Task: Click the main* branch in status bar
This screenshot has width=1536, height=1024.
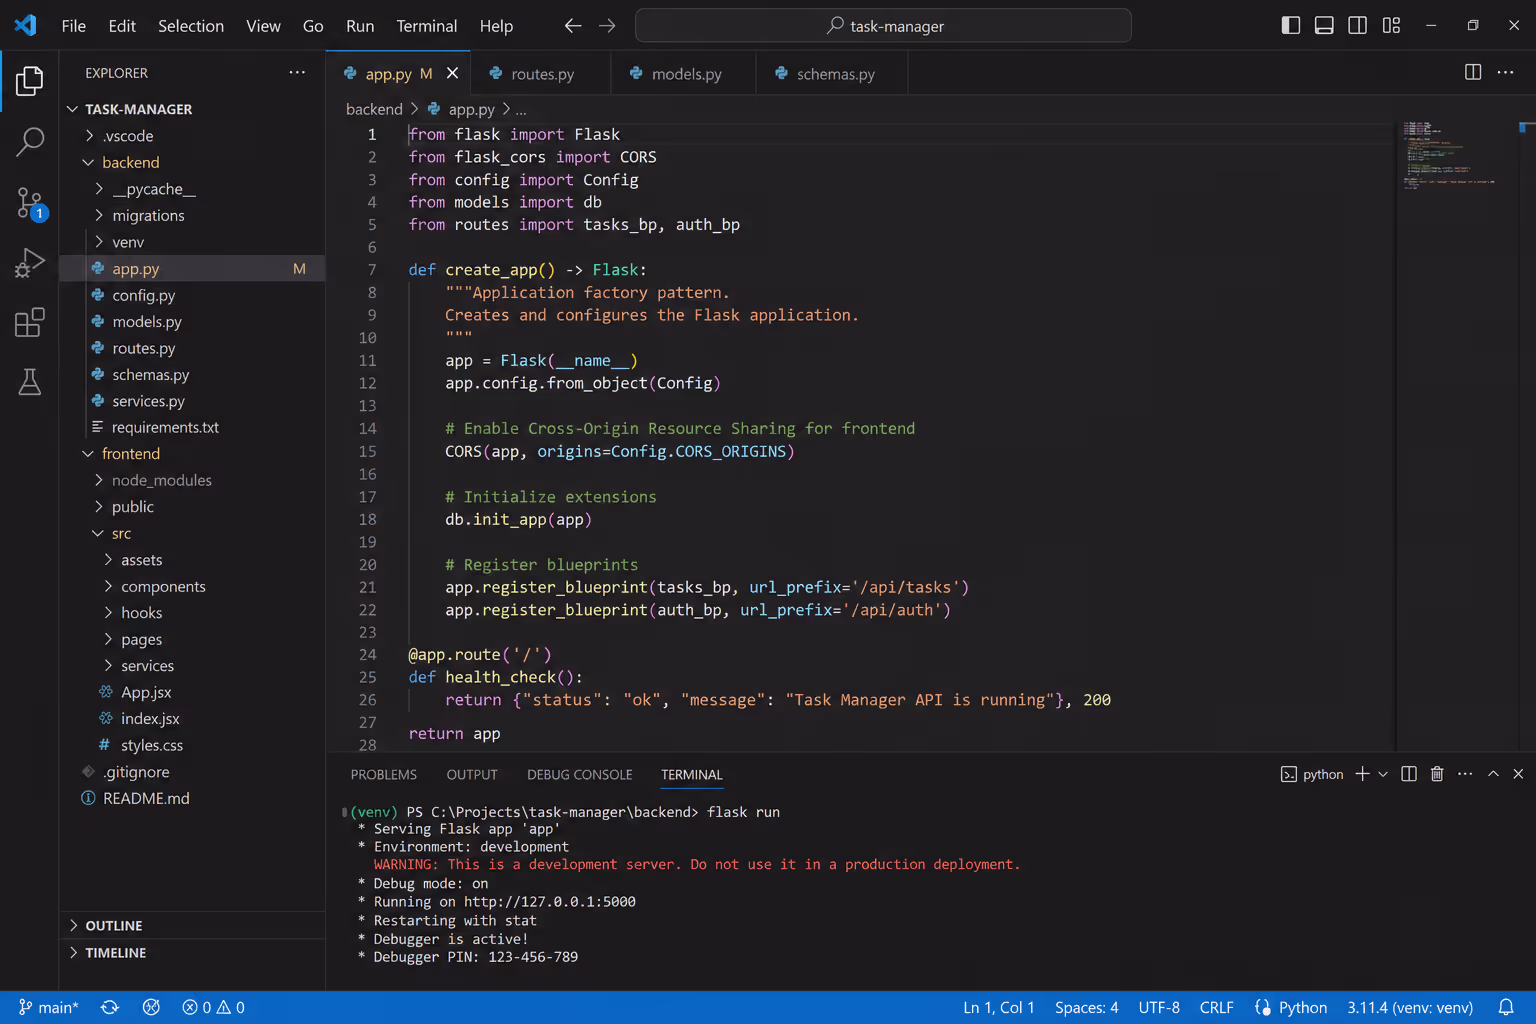Action: pos(48,1007)
